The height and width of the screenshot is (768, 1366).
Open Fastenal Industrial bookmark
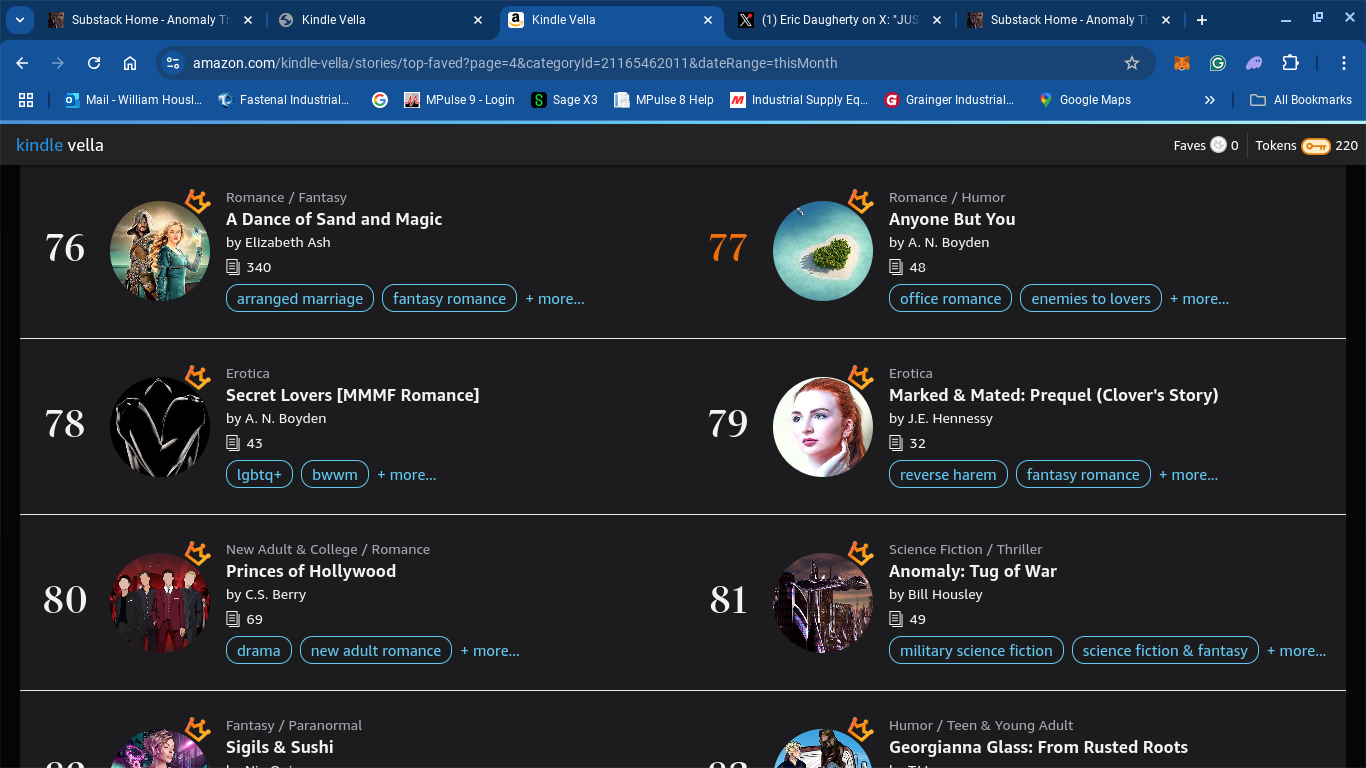(x=284, y=100)
